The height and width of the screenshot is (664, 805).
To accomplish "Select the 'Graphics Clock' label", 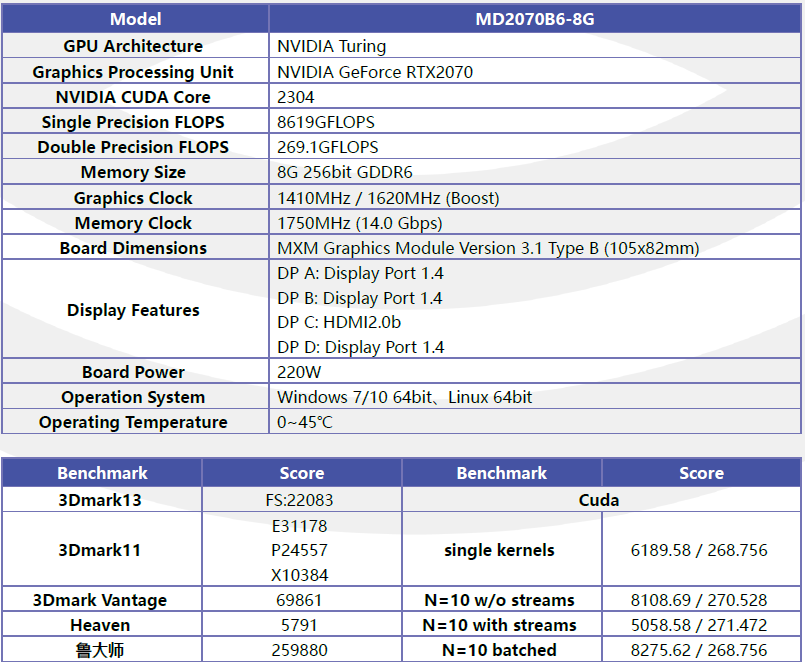I will pos(133,198).
